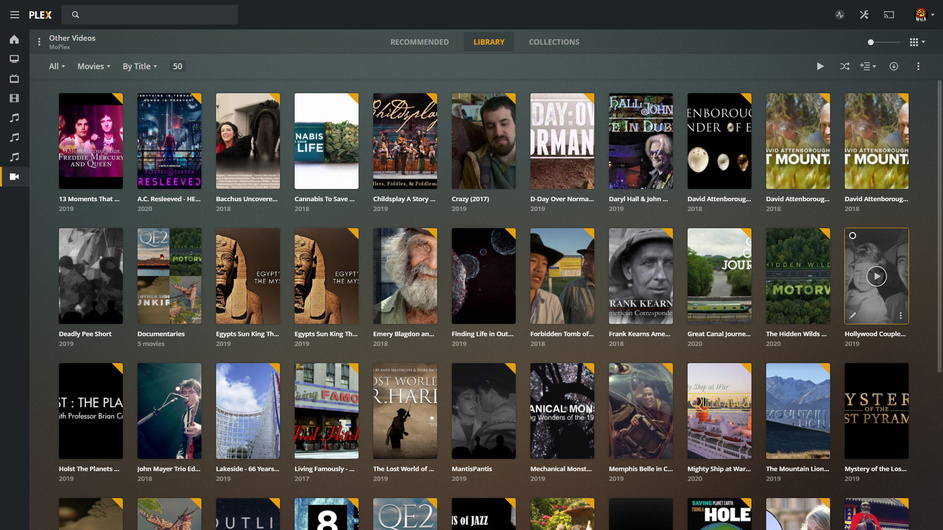The height and width of the screenshot is (530, 943).
Task: Click the Cannabis To Save title link
Action: pos(325,199)
